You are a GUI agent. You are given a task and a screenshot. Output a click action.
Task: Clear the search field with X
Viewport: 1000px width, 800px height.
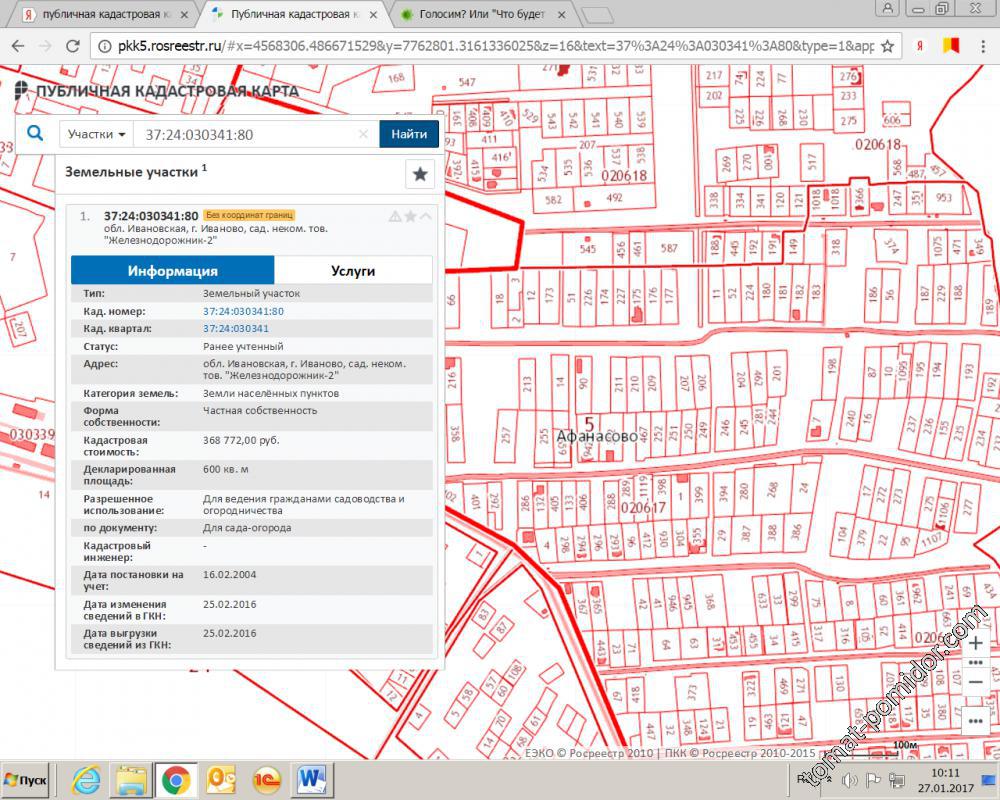point(363,134)
